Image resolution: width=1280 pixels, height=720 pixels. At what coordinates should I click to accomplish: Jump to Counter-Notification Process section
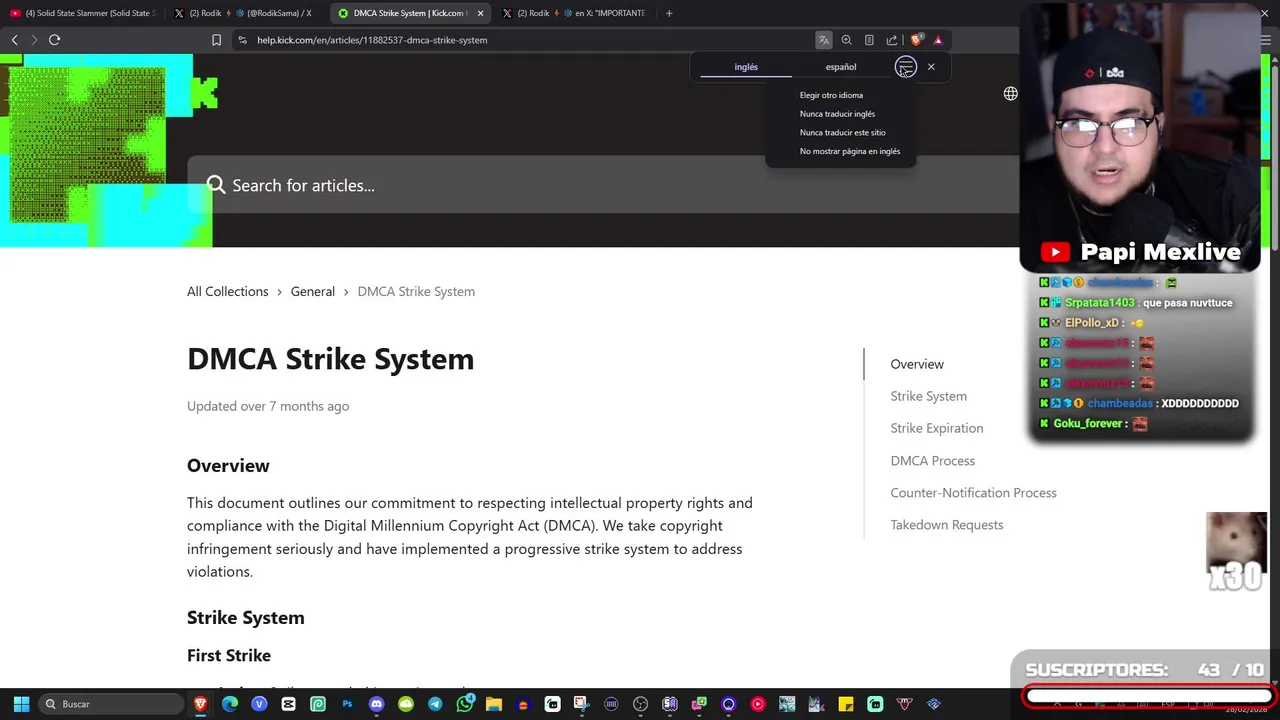[x=973, y=493]
